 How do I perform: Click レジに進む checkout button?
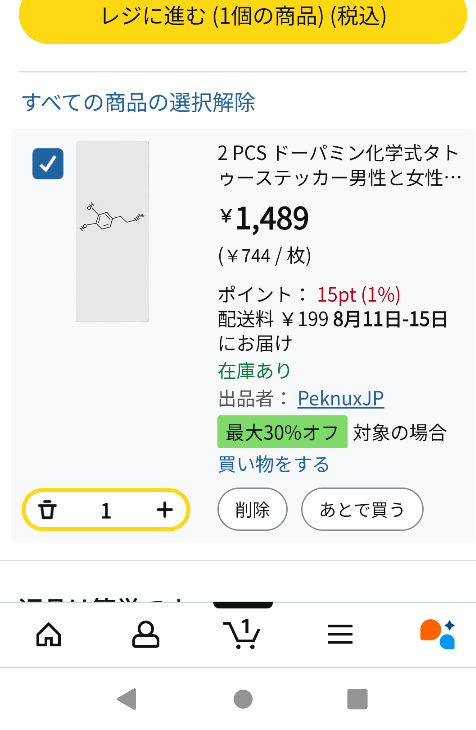click(243, 18)
